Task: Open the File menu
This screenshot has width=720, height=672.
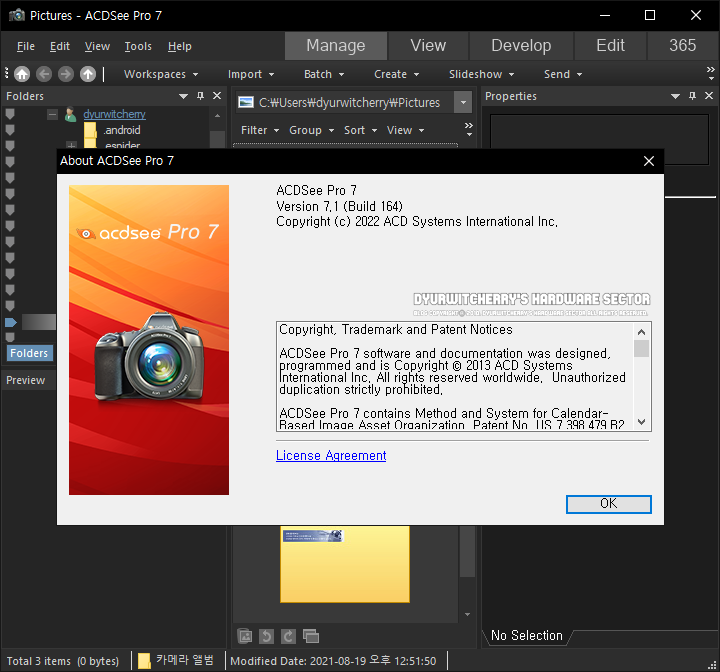Action: point(26,46)
